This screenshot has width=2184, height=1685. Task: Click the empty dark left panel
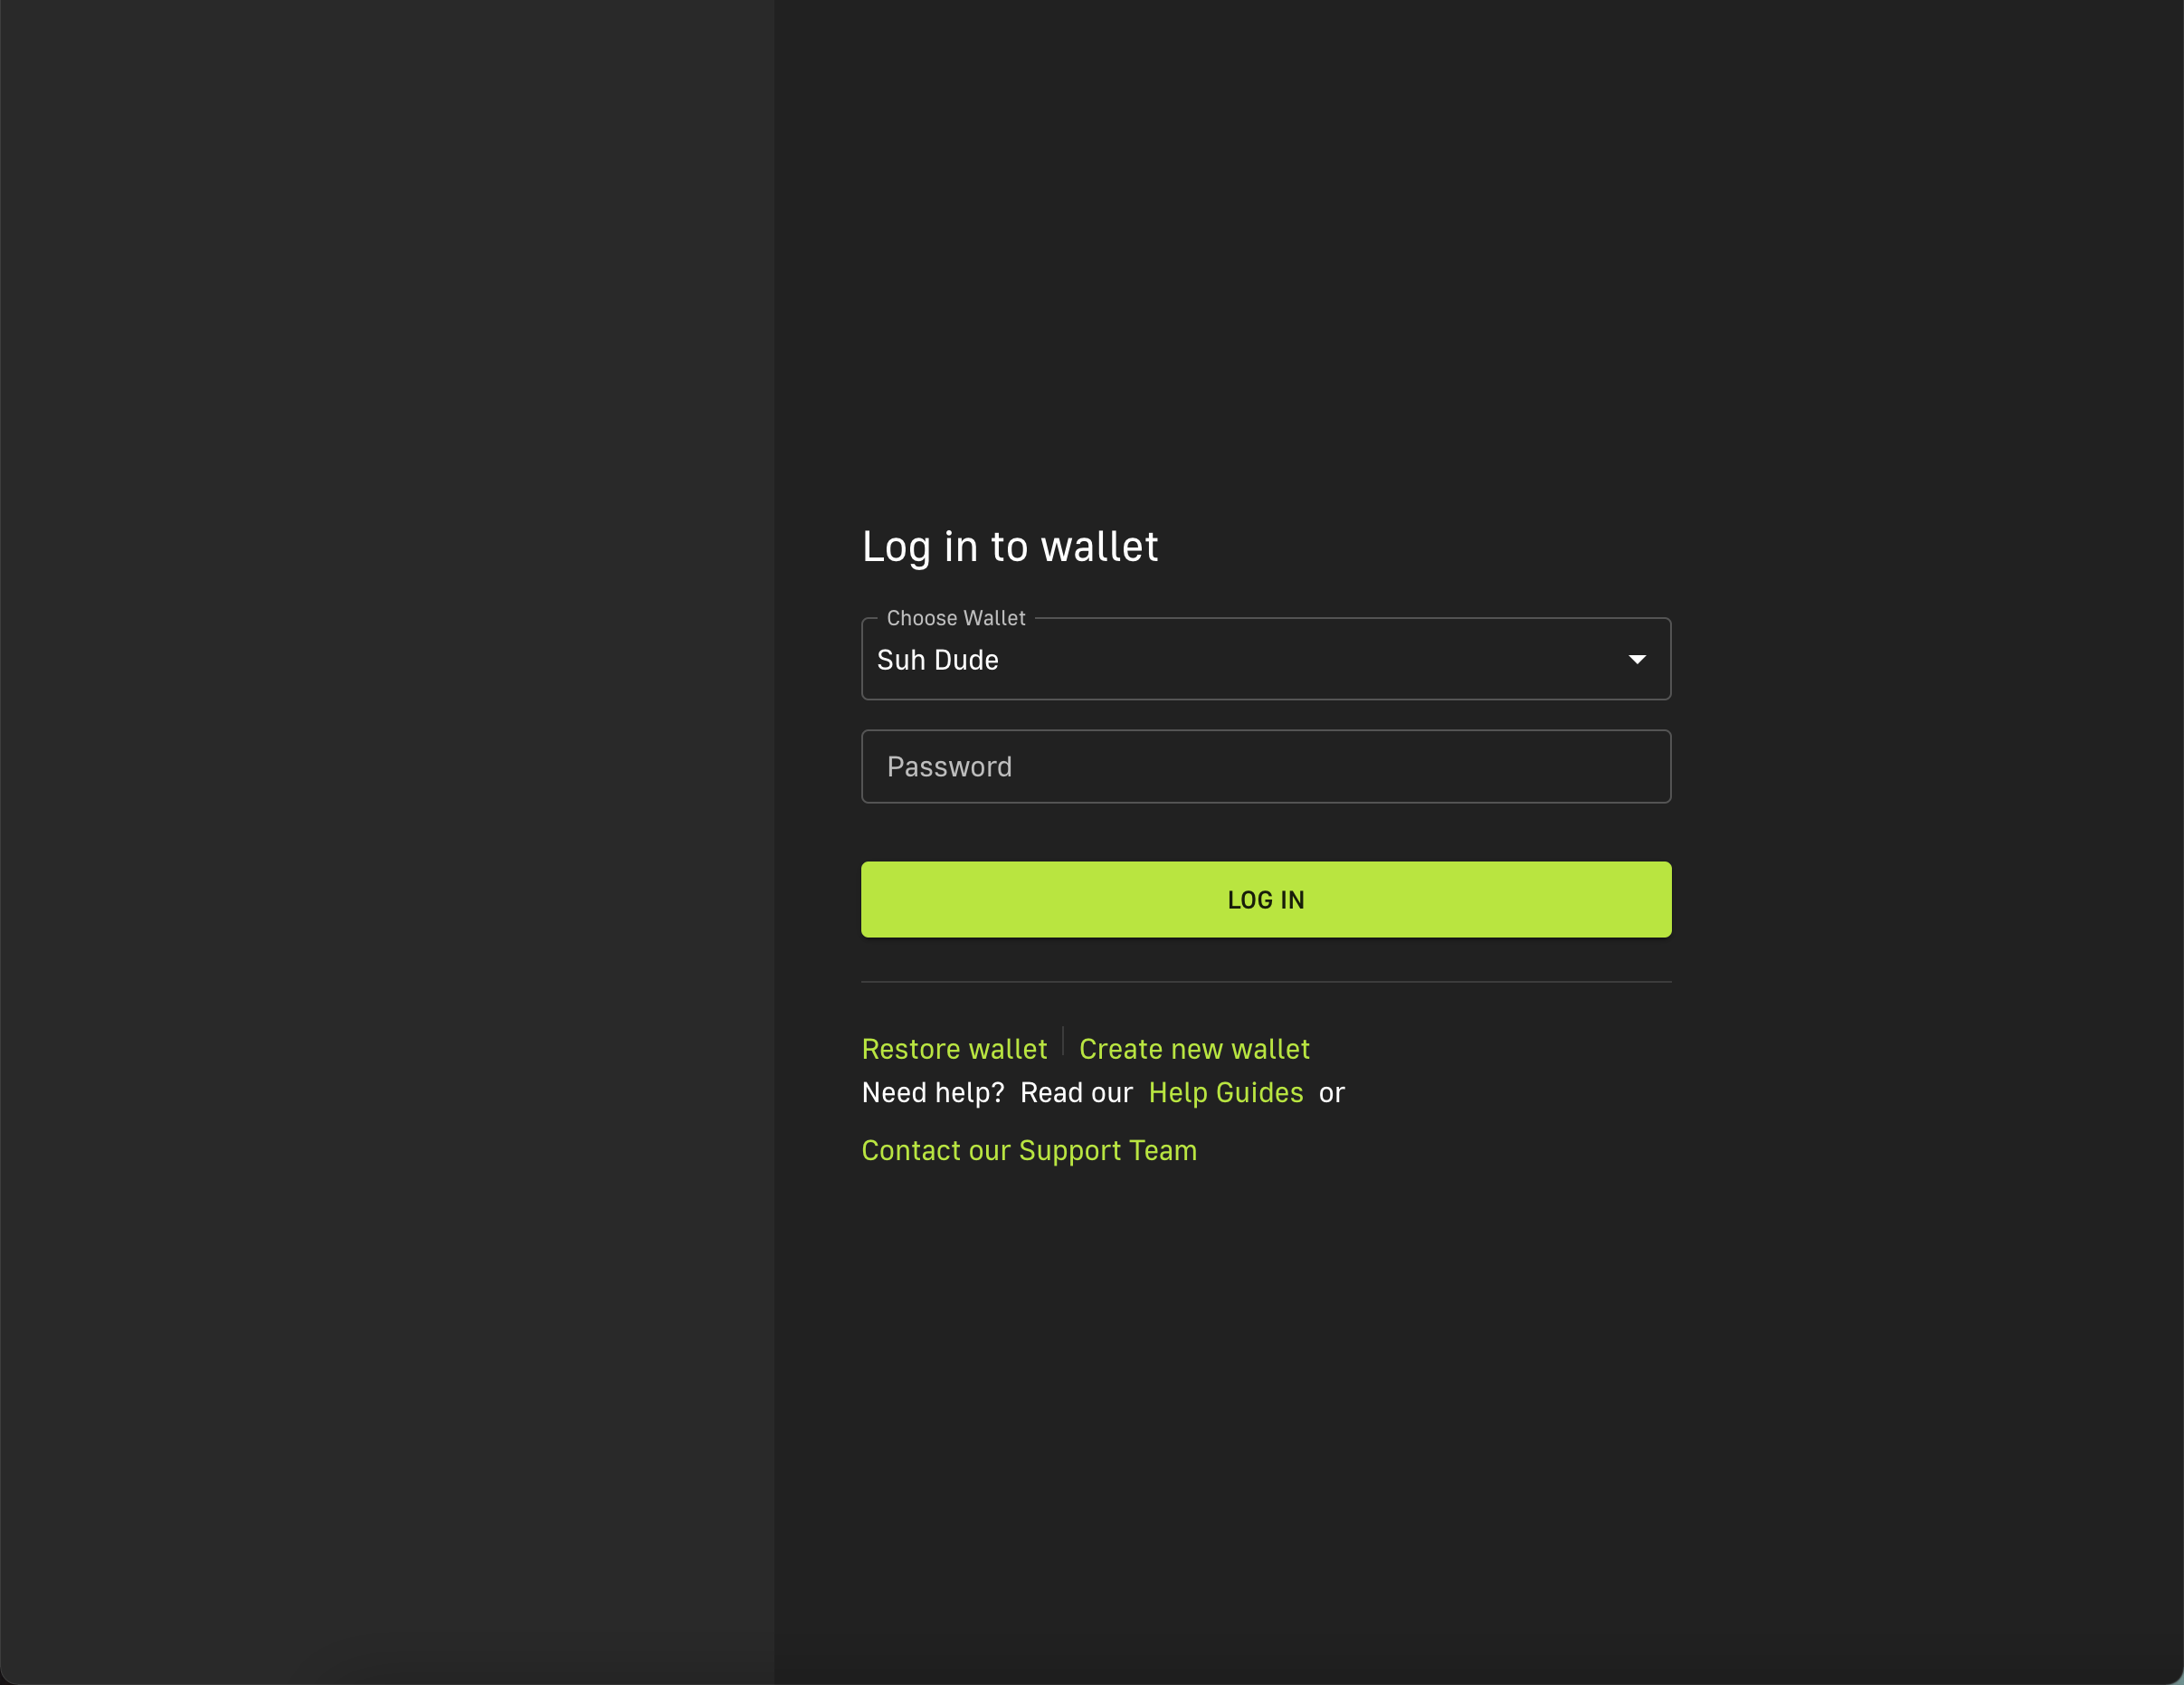click(387, 842)
